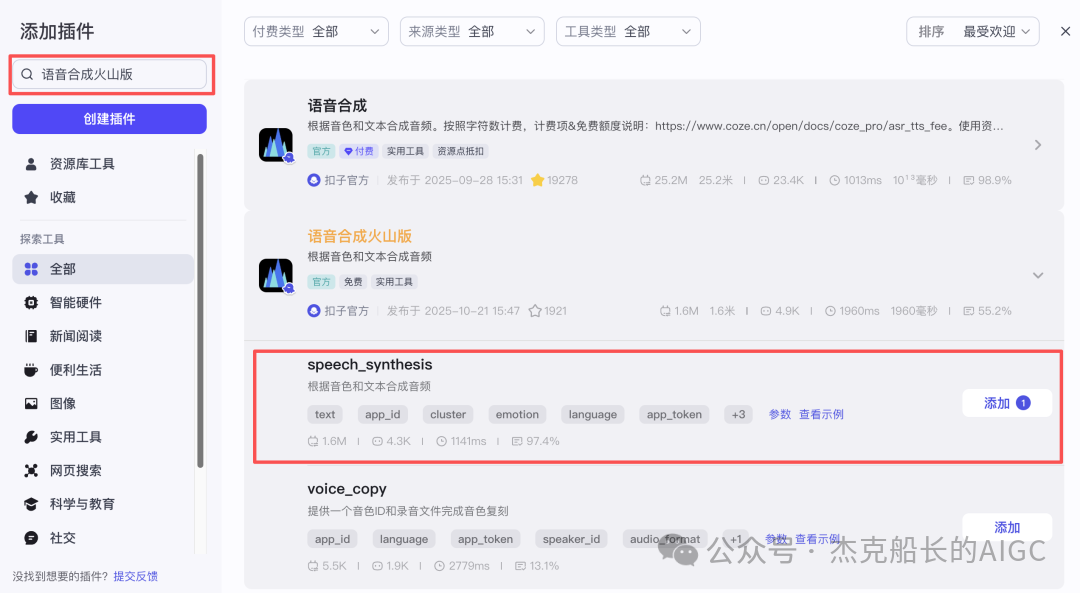Open the 排序 最受欢迎 sort dropdown
Viewport: 1080px width, 593px height.
973,32
